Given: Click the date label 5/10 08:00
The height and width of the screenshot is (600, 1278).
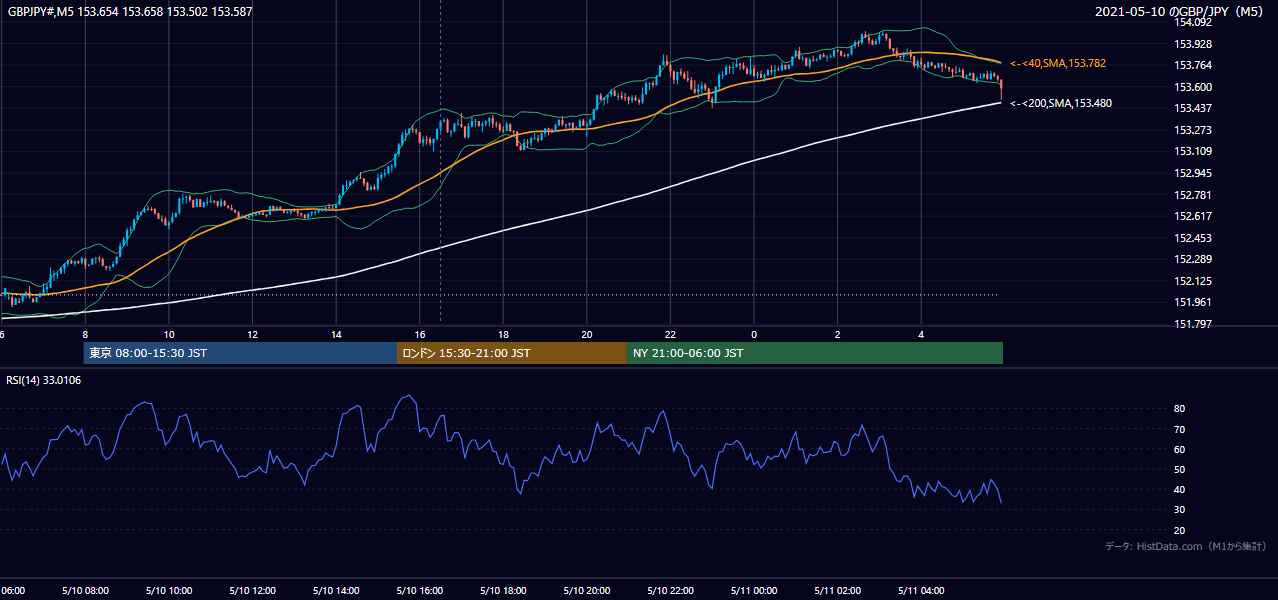Looking at the screenshot, I should pyautogui.click(x=85, y=591).
